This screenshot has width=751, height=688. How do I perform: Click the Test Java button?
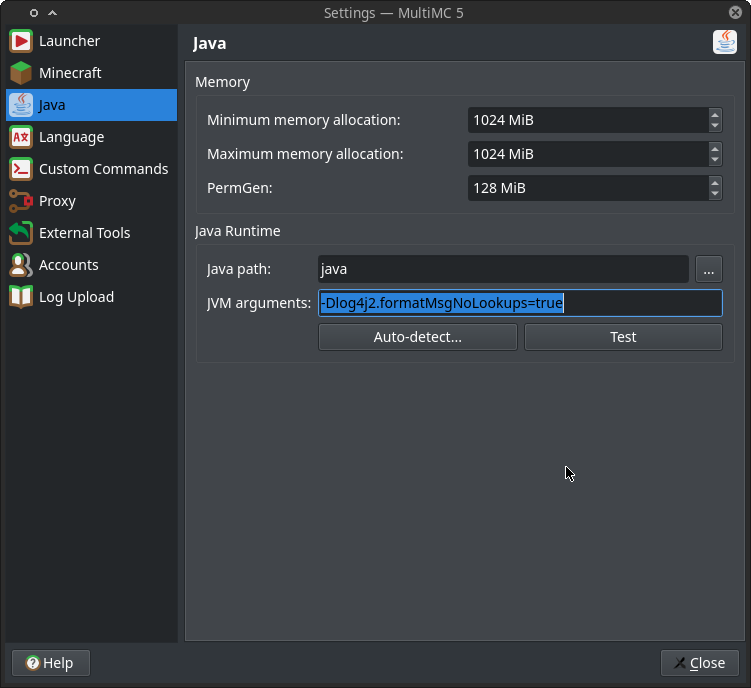tap(623, 337)
